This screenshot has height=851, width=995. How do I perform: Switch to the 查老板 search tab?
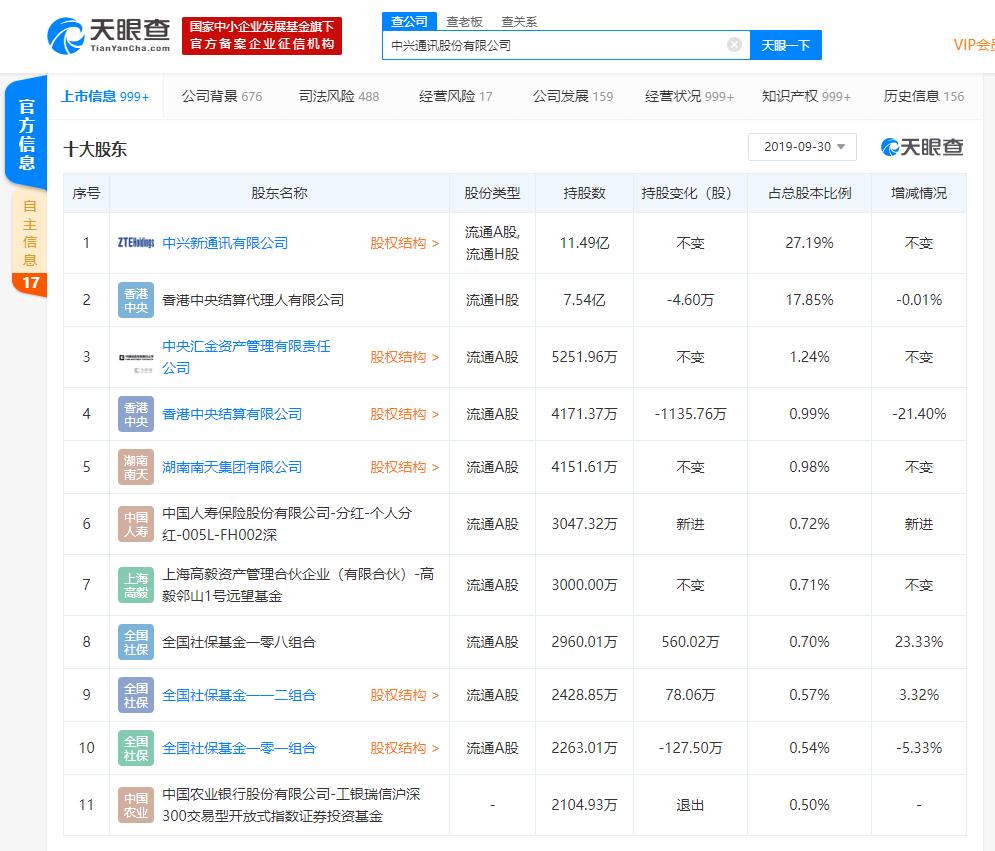click(465, 22)
